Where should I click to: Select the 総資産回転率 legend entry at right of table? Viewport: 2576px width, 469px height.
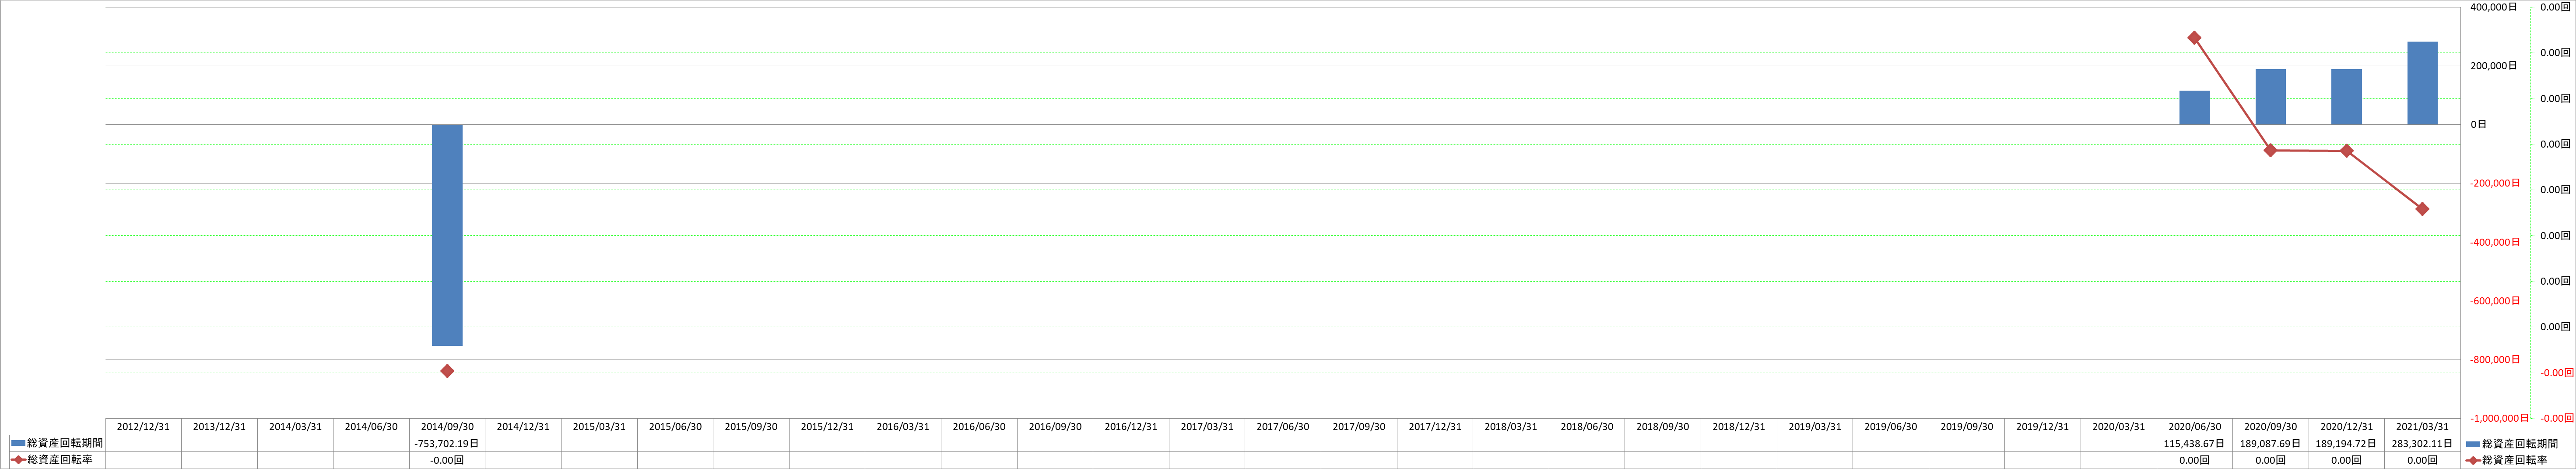[x=2505, y=460]
